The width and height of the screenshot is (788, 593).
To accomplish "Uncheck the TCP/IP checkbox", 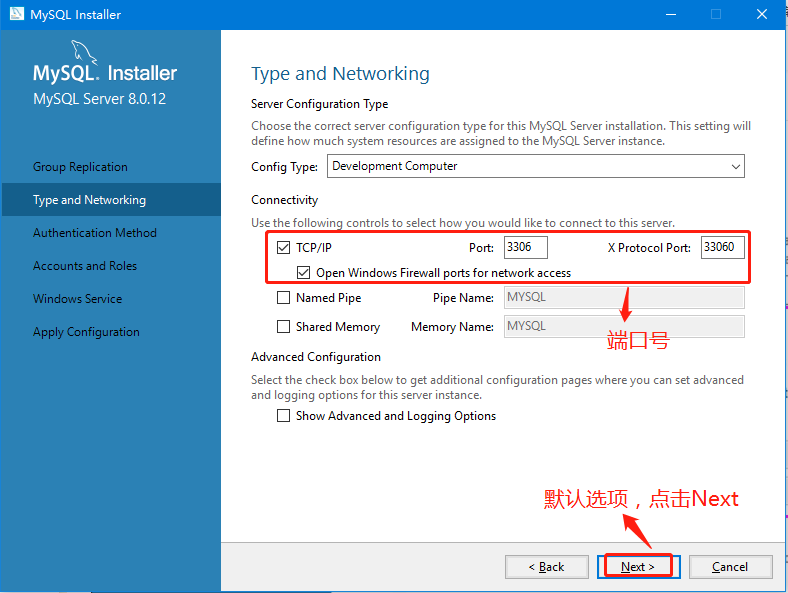I will pos(283,247).
